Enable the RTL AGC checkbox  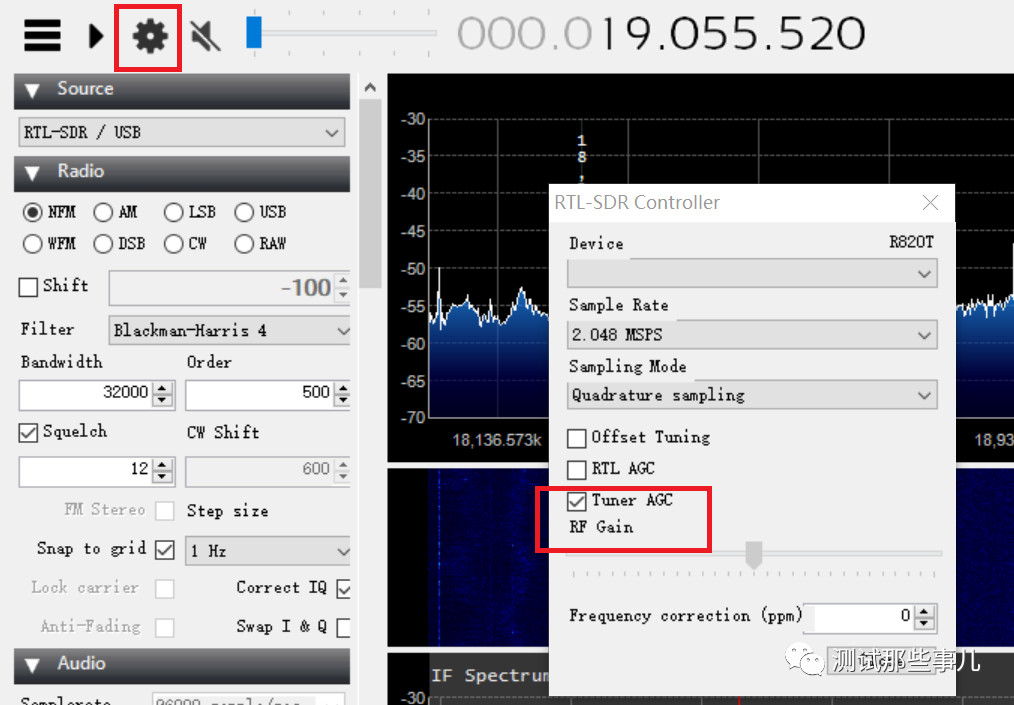point(577,470)
